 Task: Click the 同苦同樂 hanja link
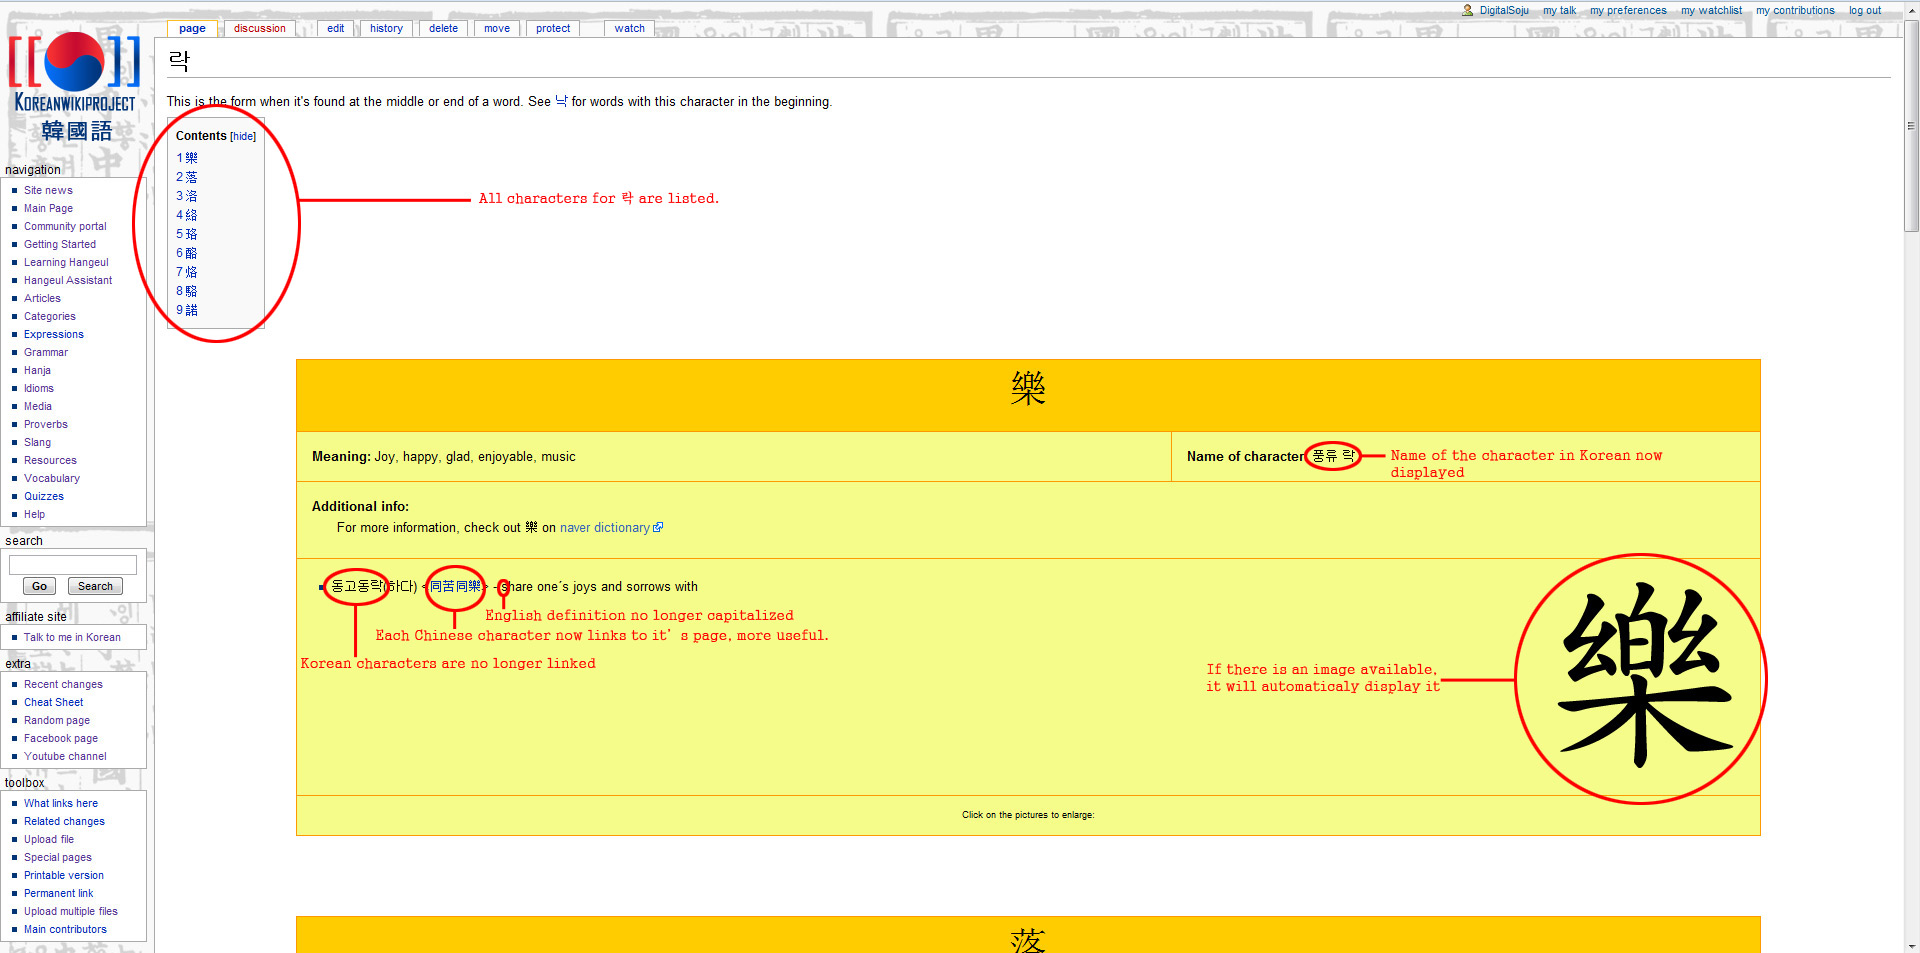(455, 587)
